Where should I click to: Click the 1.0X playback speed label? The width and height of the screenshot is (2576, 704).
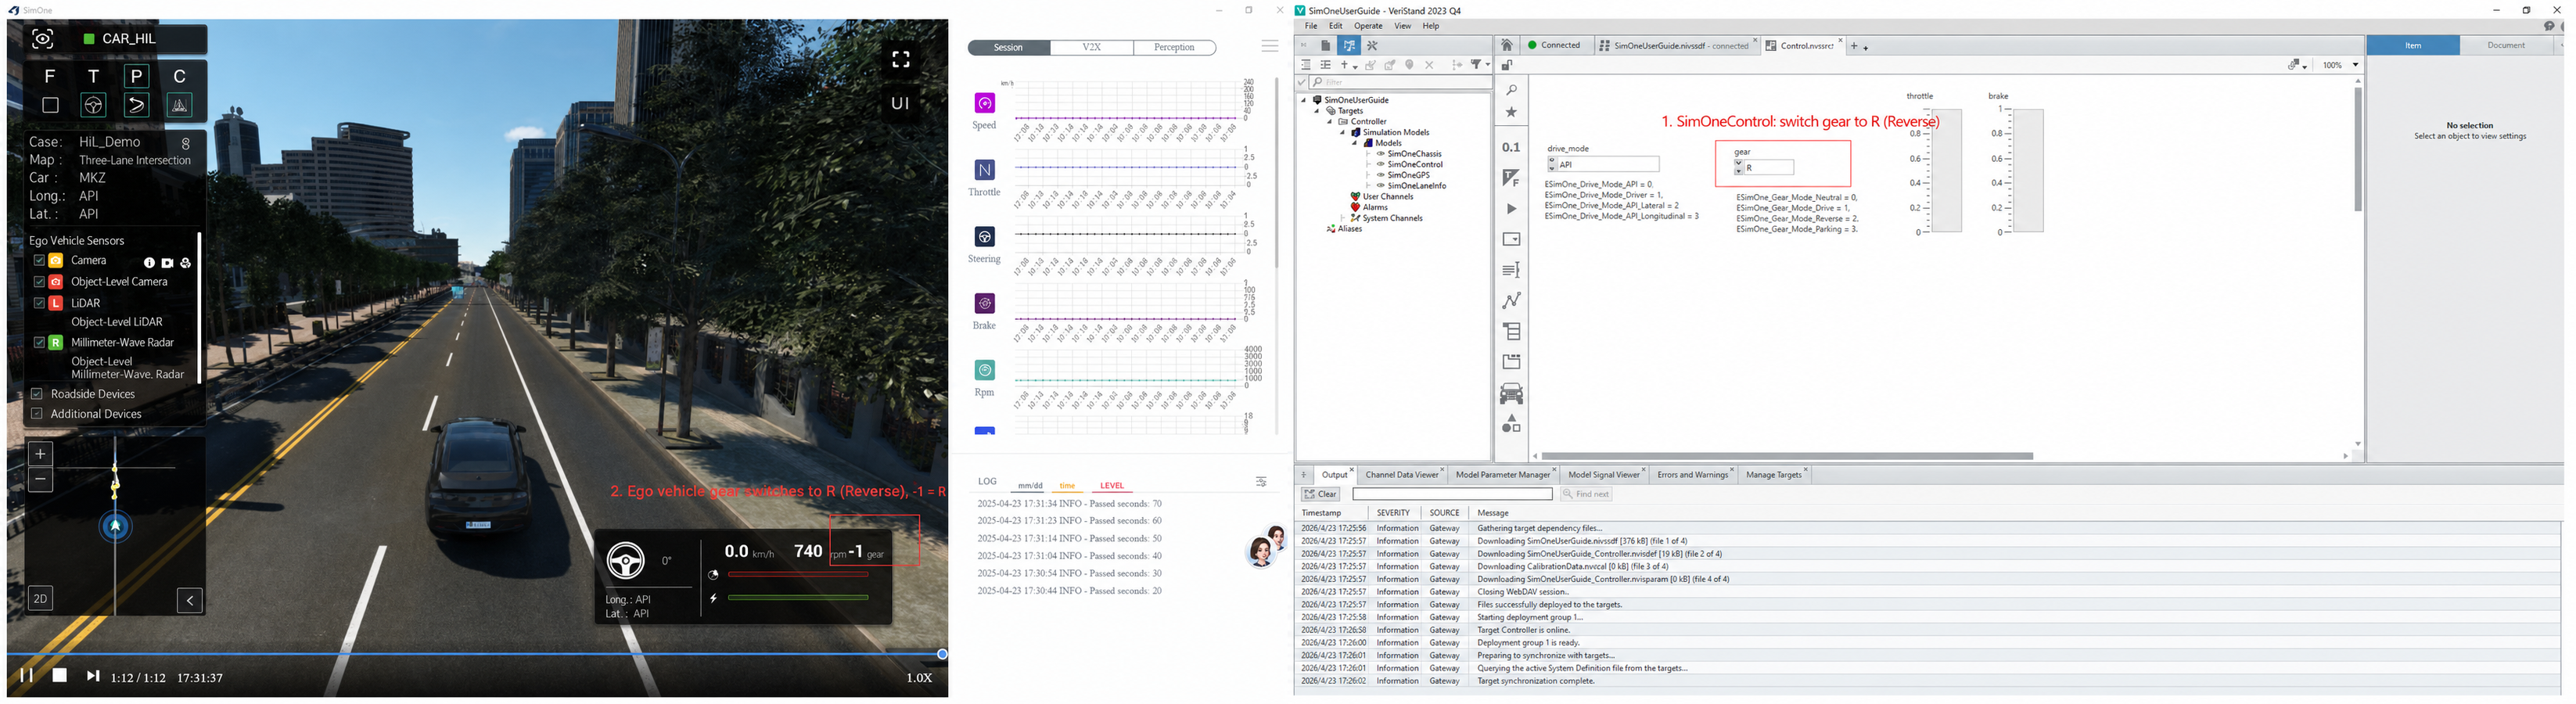[x=919, y=678]
